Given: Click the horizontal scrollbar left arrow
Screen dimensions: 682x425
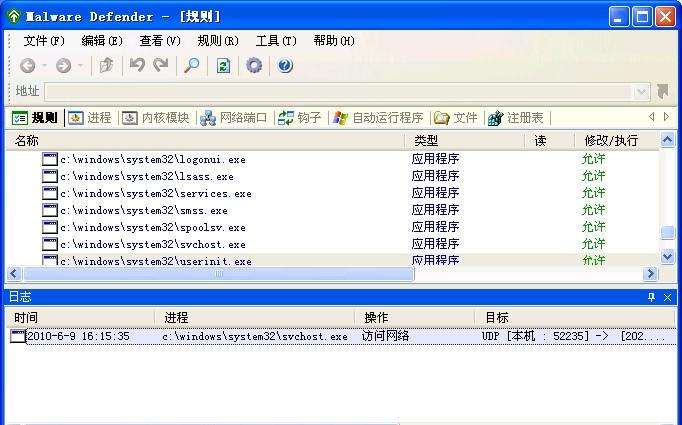Looking at the screenshot, I should 13,274.
